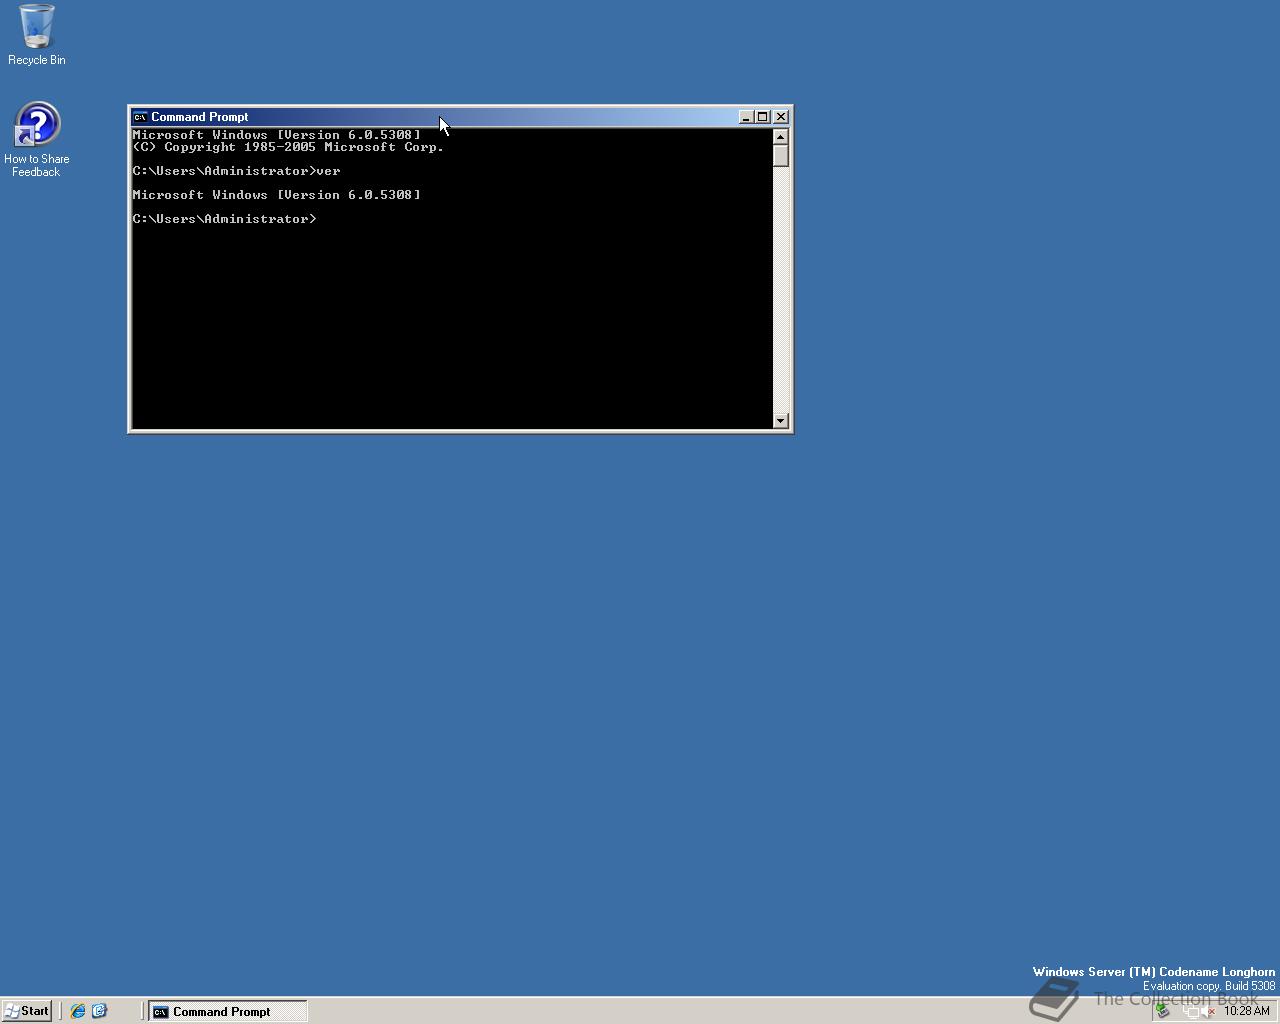
Task: Click the Command Prompt scrollbar up arrow
Action: 781,136
